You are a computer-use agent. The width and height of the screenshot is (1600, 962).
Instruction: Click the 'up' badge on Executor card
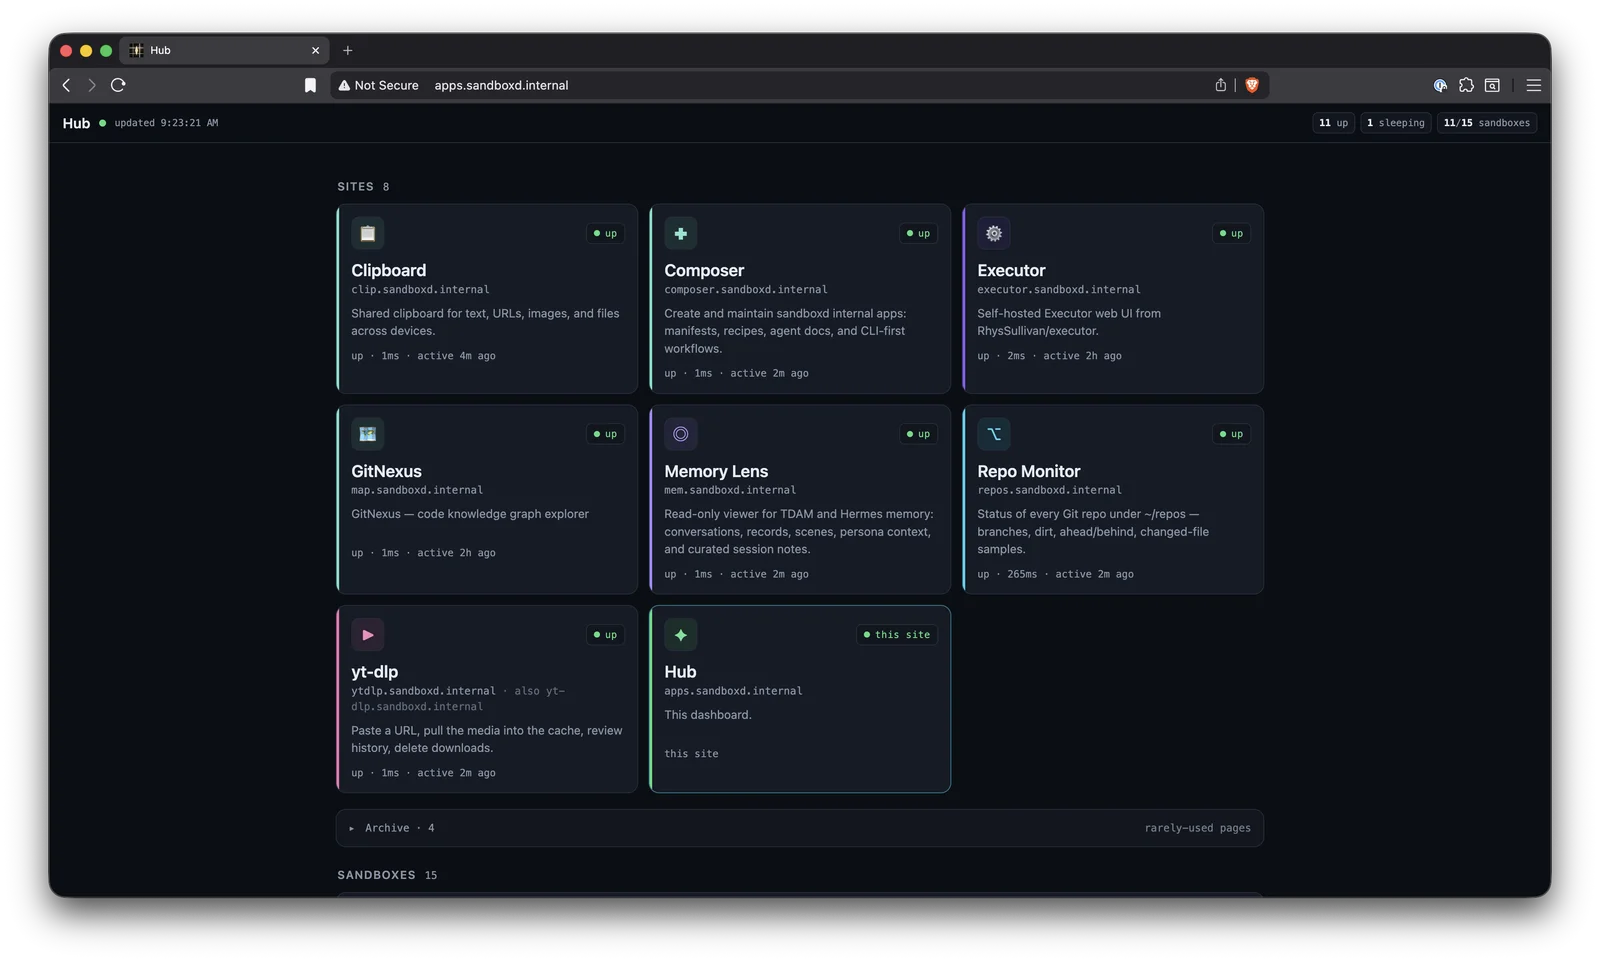tap(1231, 233)
